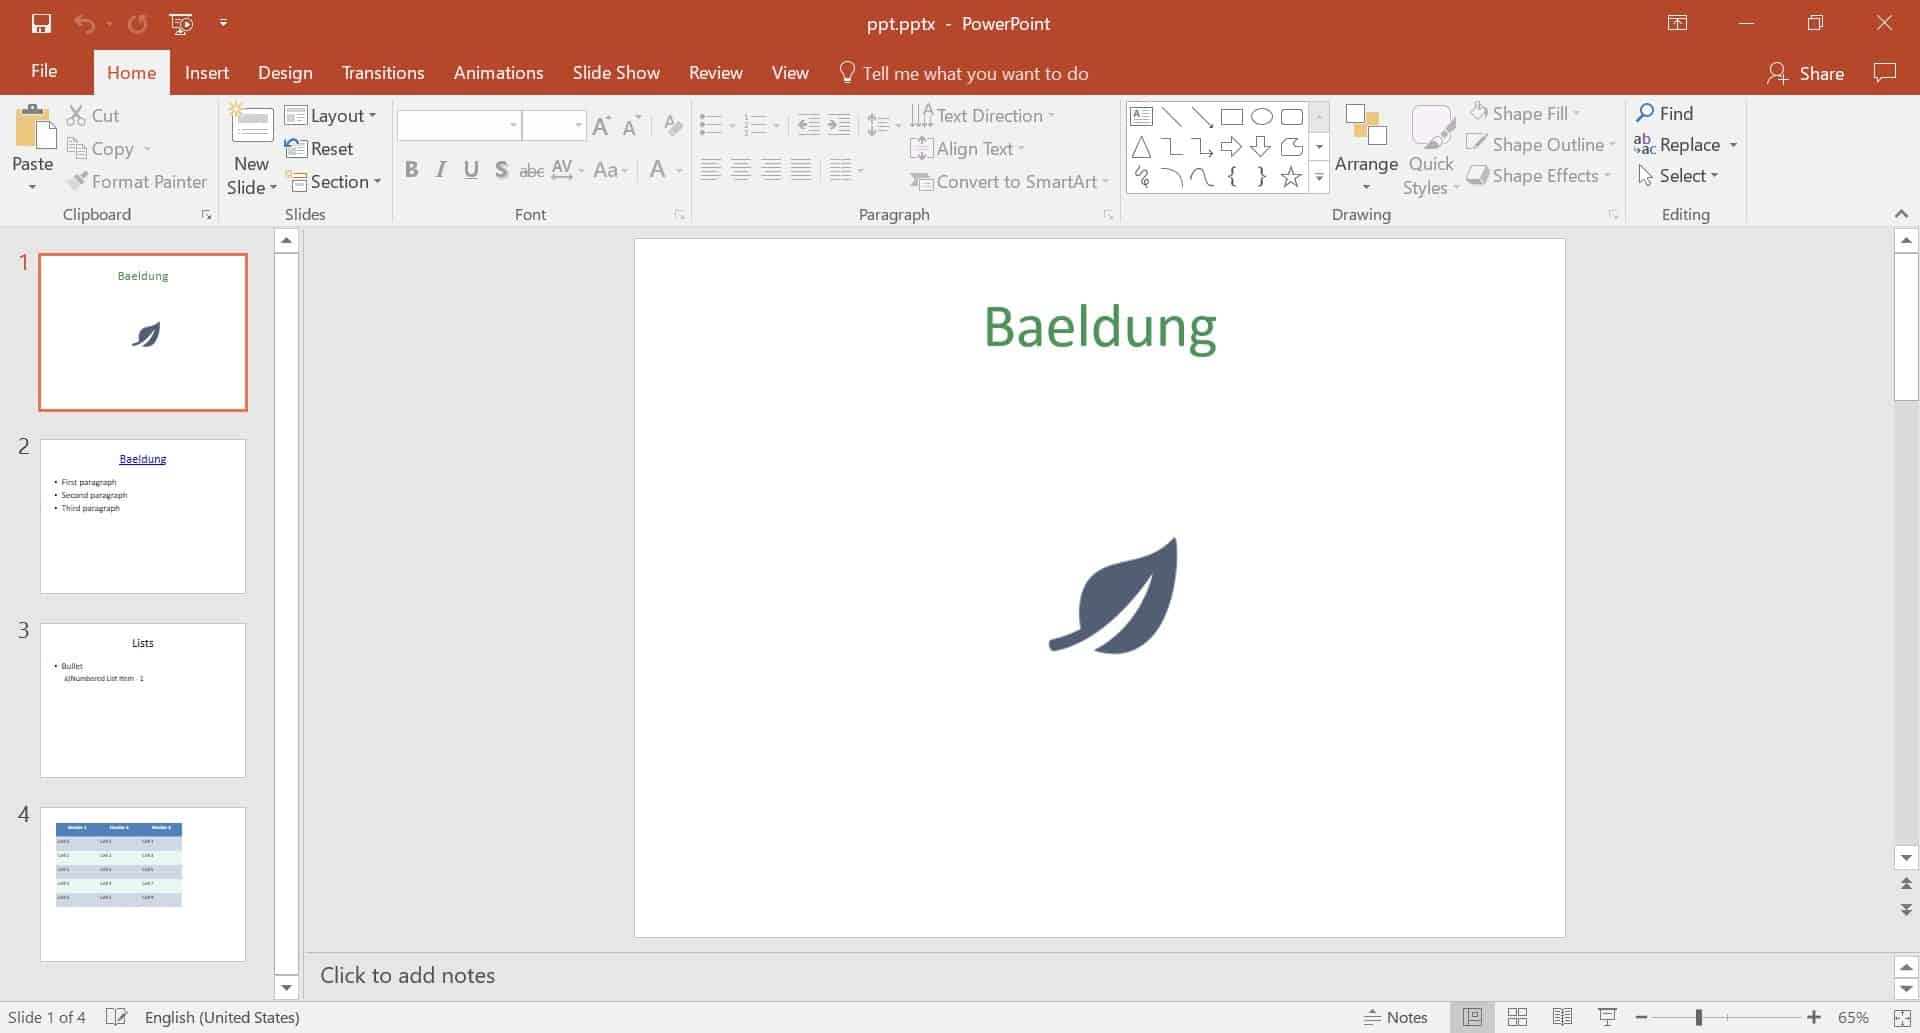Open Line Spacing menu

[882, 125]
